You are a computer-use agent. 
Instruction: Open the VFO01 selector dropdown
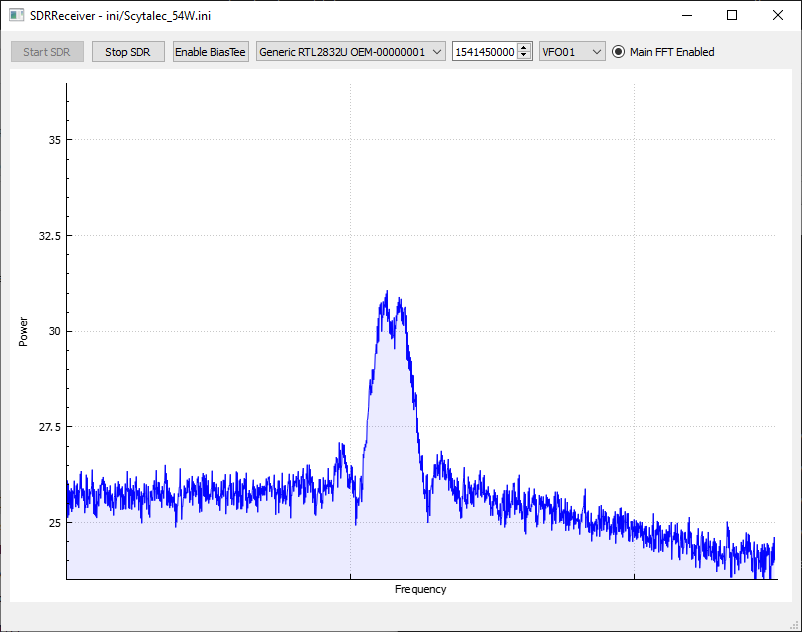(572, 52)
